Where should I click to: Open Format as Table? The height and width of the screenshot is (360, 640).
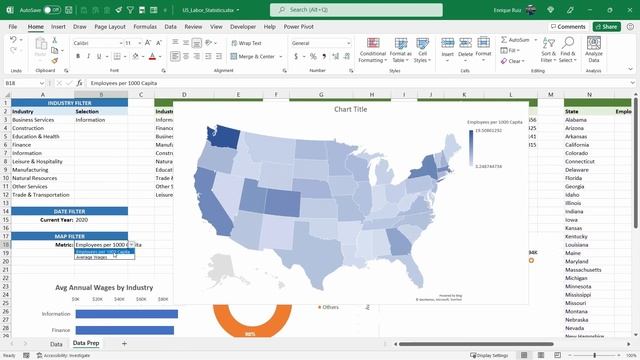(x=400, y=50)
